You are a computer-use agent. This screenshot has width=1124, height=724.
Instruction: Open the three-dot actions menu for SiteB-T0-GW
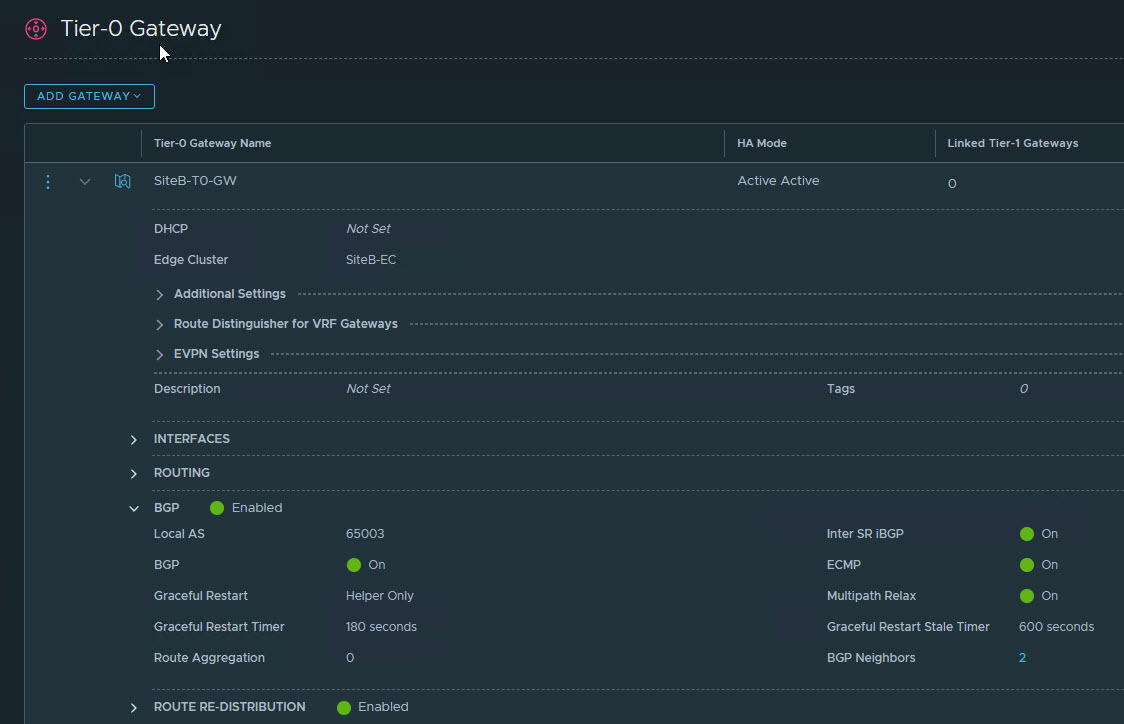tap(48, 182)
